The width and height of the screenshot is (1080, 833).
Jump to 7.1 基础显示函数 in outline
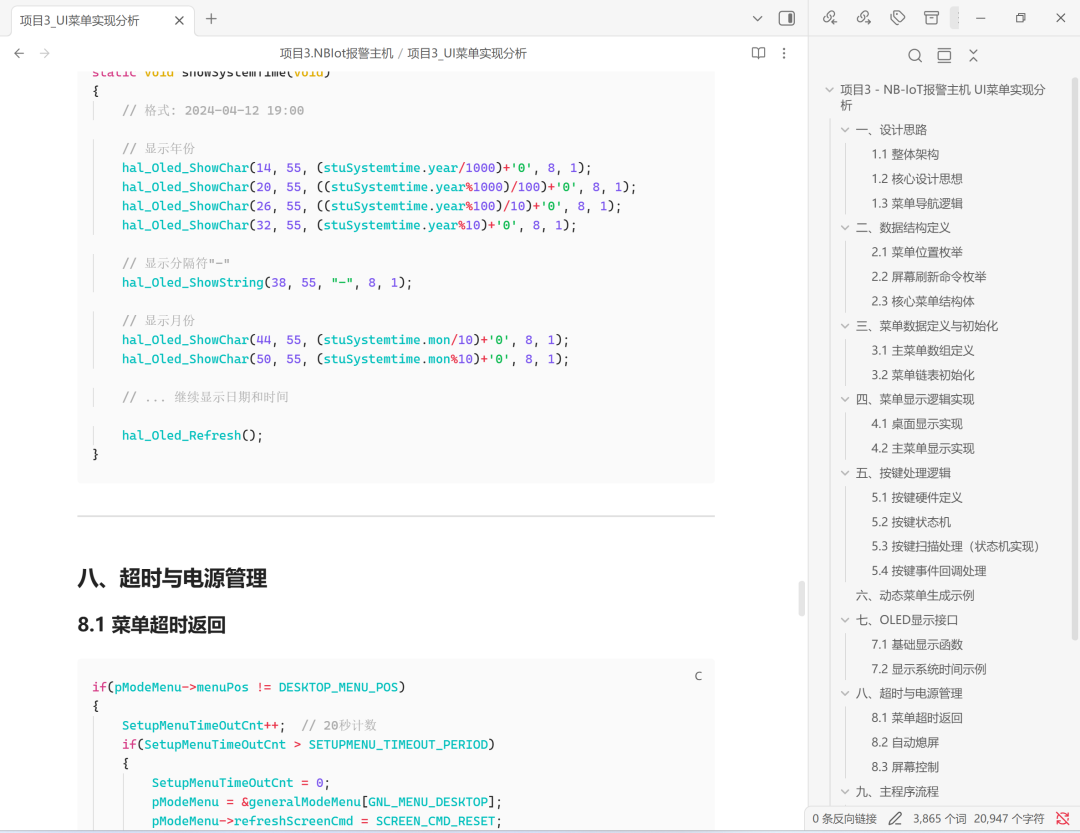click(x=917, y=645)
